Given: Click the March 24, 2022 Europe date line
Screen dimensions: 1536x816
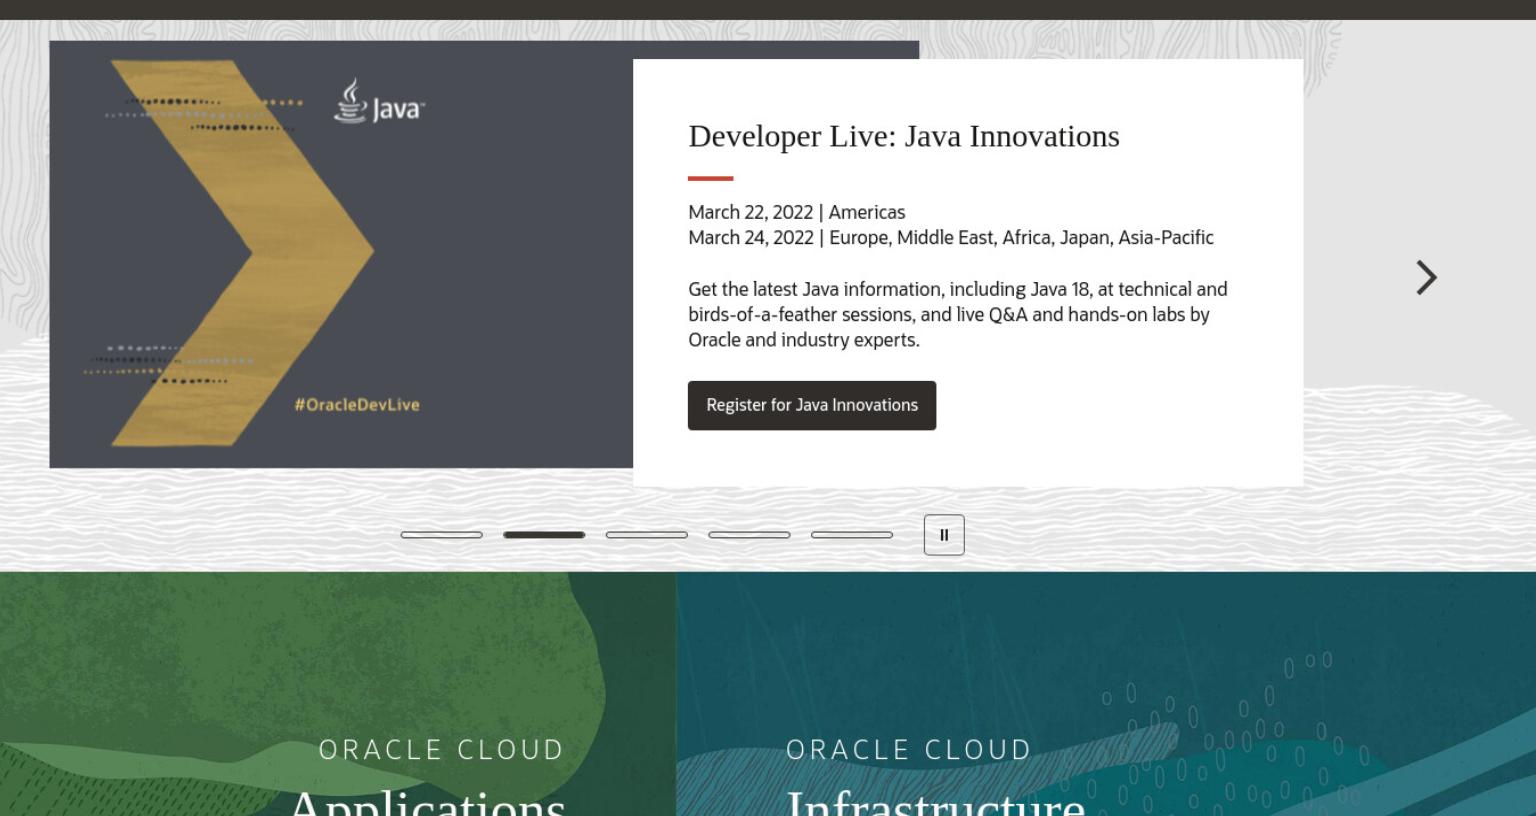Looking at the screenshot, I should [951, 238].
